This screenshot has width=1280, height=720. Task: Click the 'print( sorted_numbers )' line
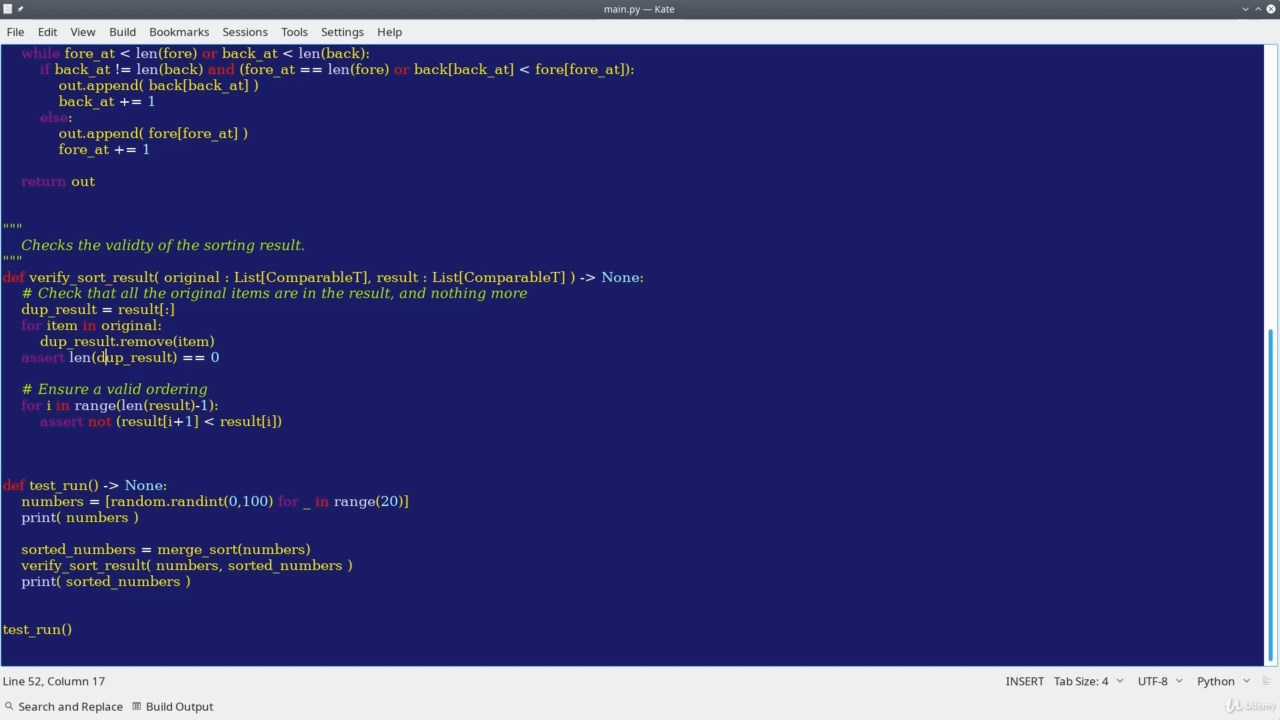pos(106,581)
